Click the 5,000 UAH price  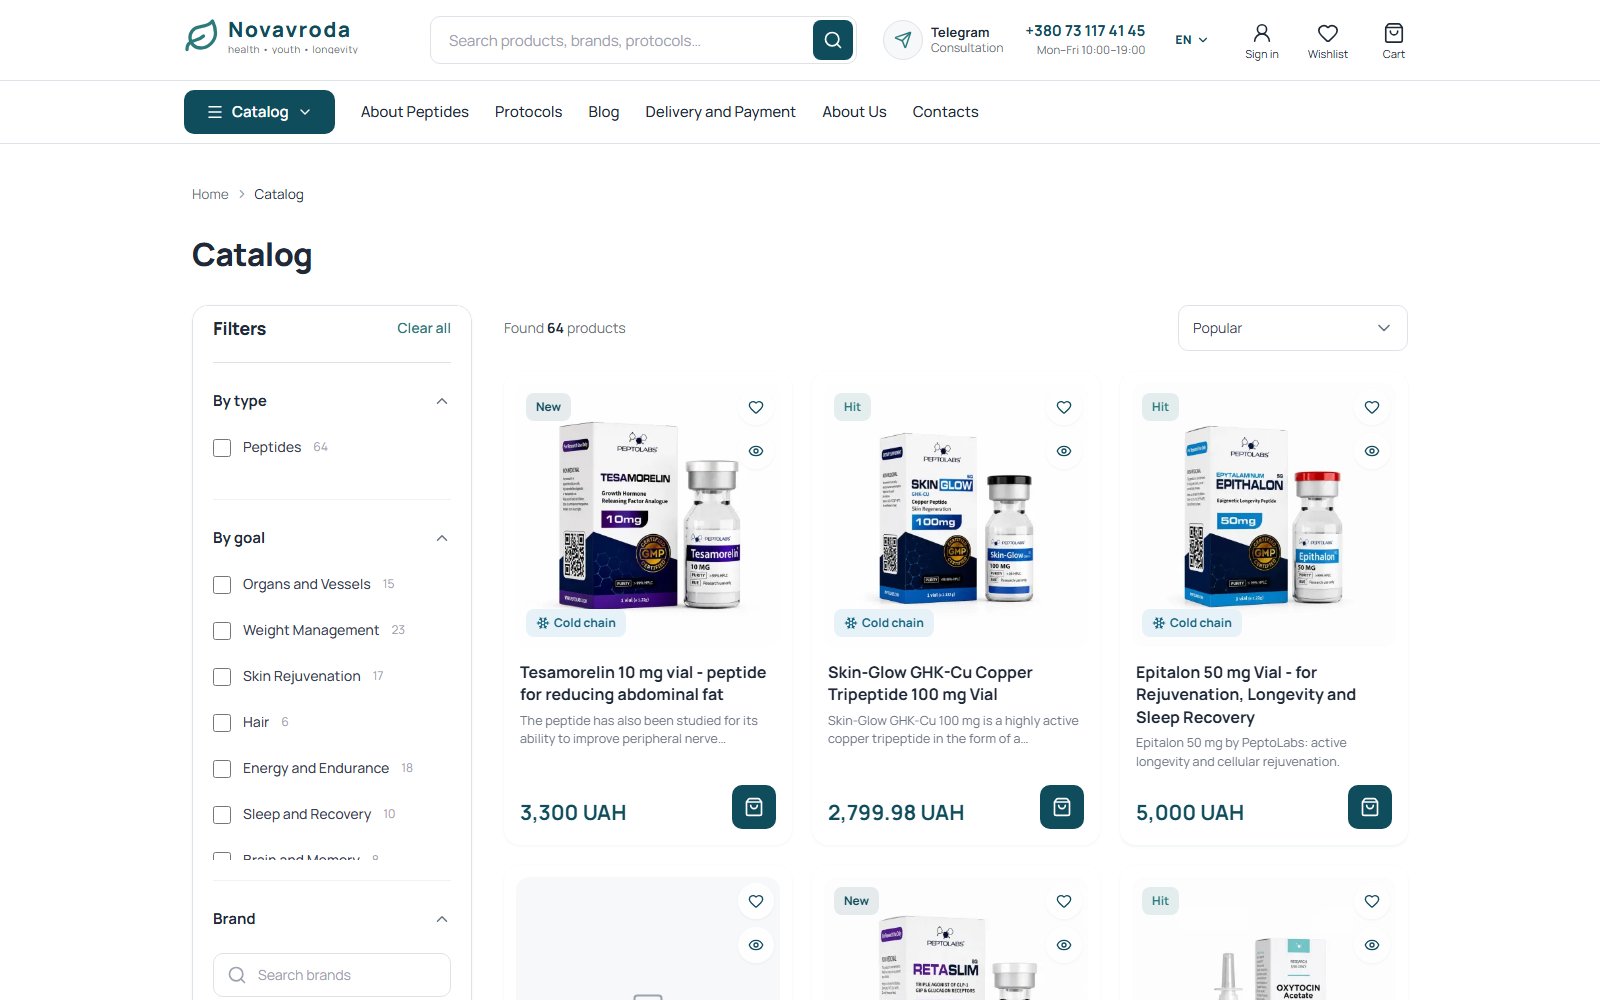tap(1190, 813)
